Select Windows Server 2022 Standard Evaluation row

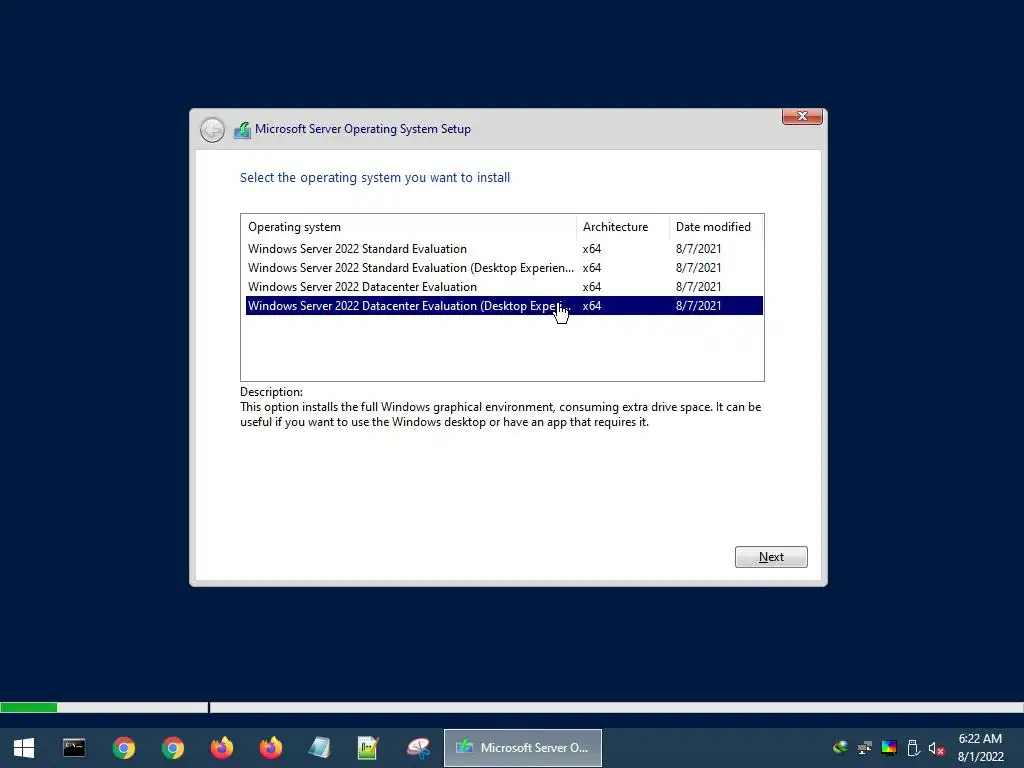click(x=504, y=249)
